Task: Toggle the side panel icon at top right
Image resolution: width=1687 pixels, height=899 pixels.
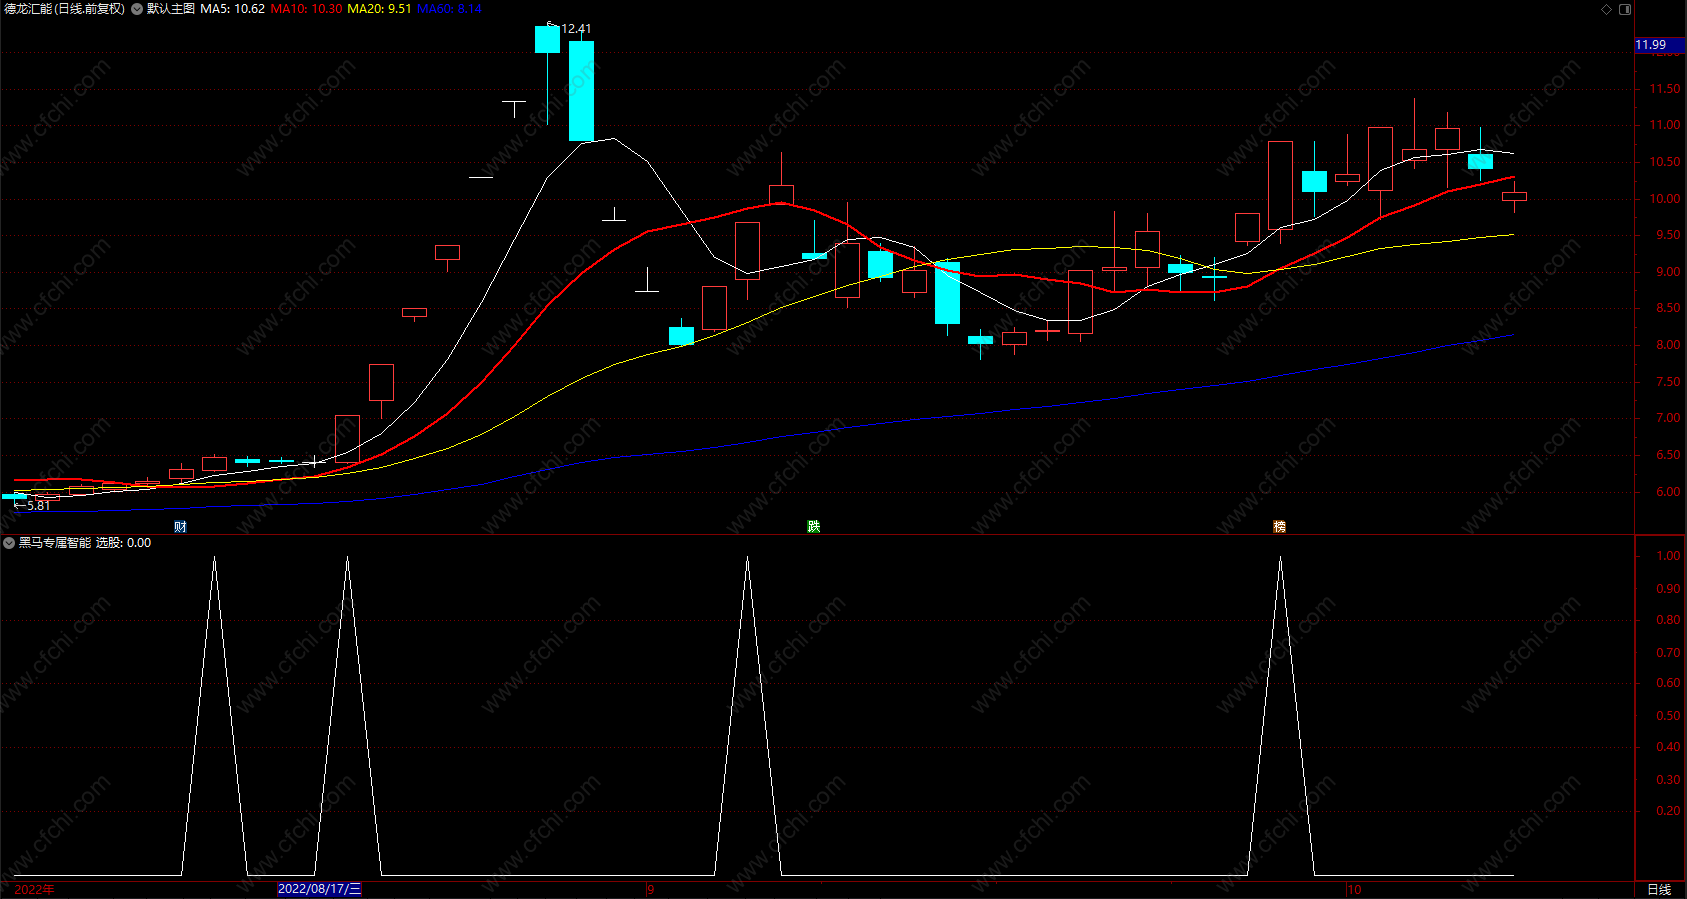Action: (x=1625, y=9)
